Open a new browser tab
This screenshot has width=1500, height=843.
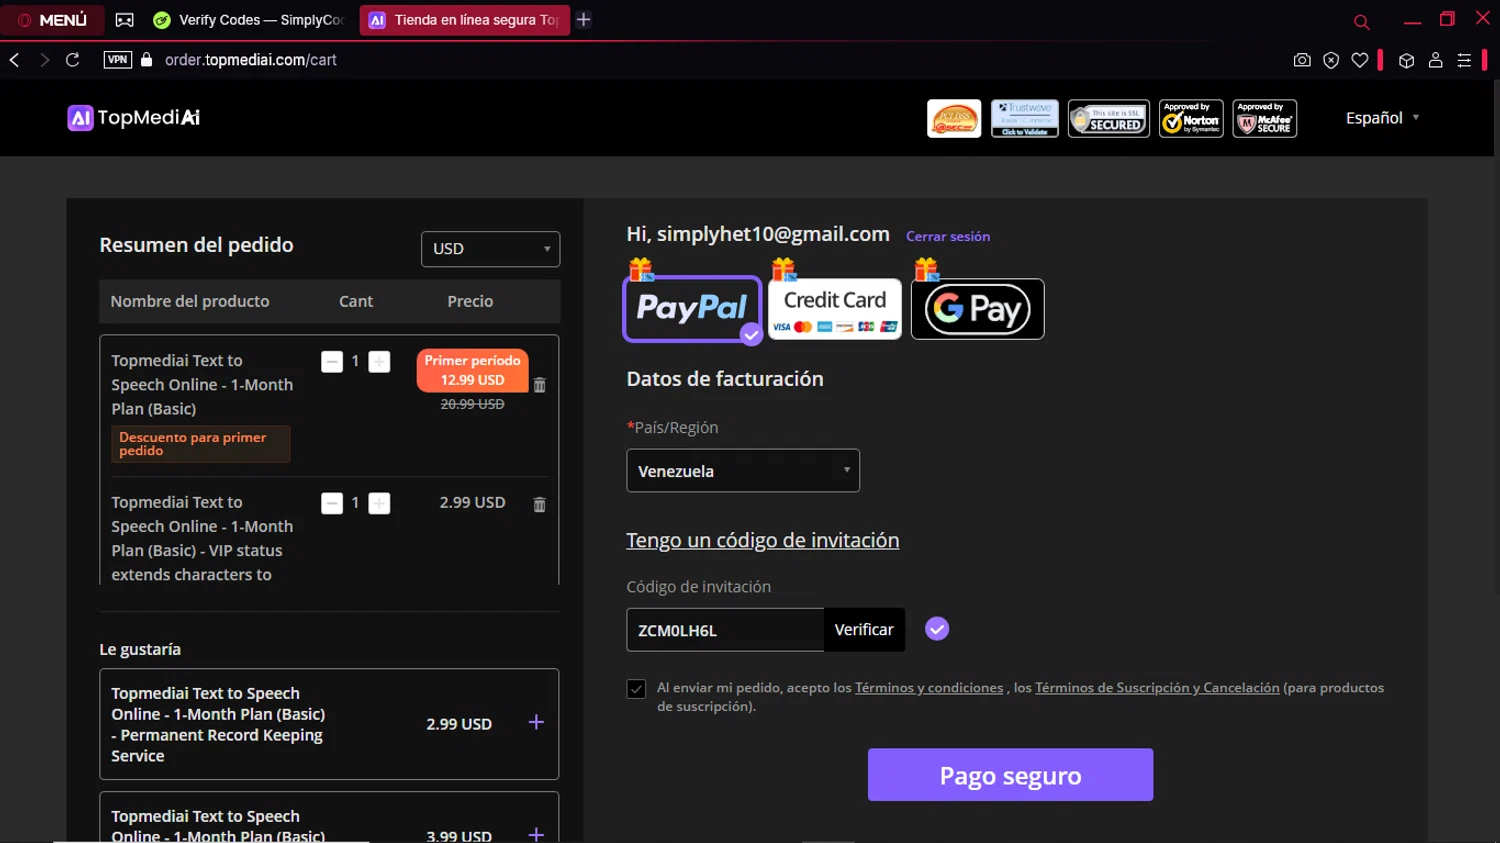pos(584,20)
